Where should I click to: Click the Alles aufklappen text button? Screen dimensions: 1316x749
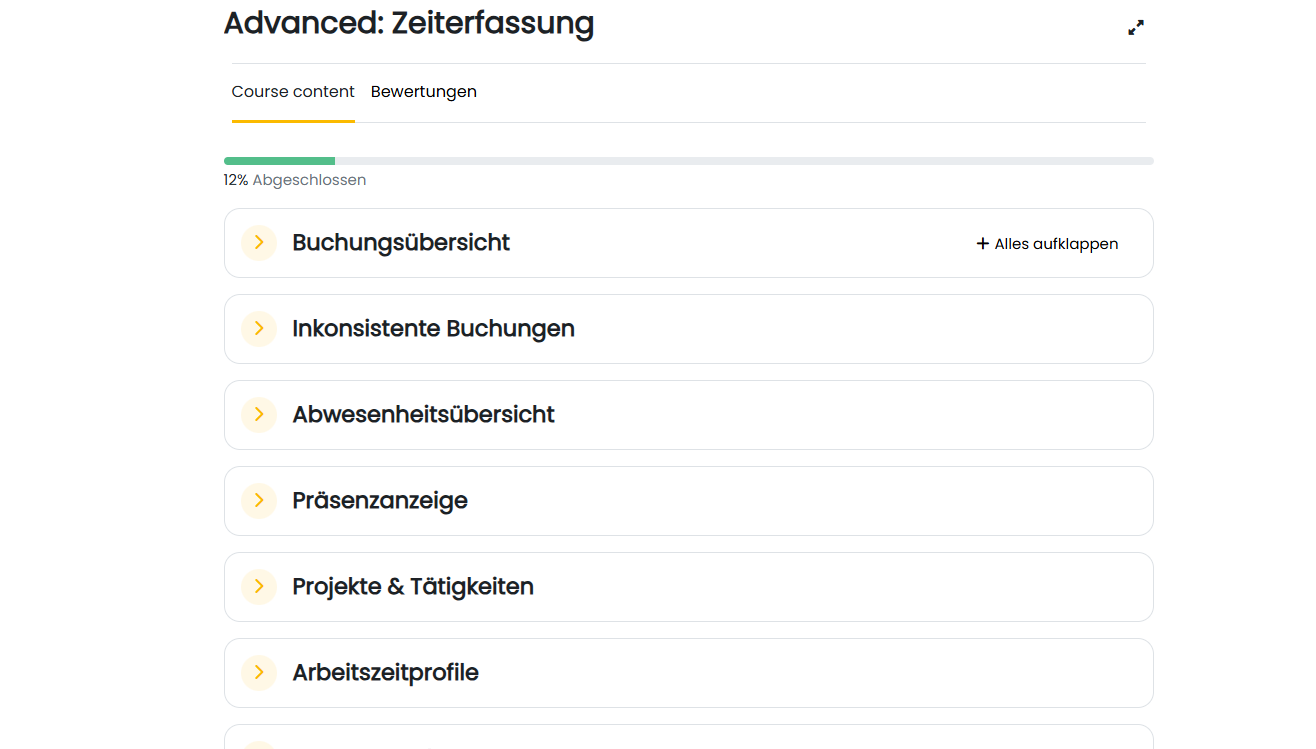point(1056,244)
